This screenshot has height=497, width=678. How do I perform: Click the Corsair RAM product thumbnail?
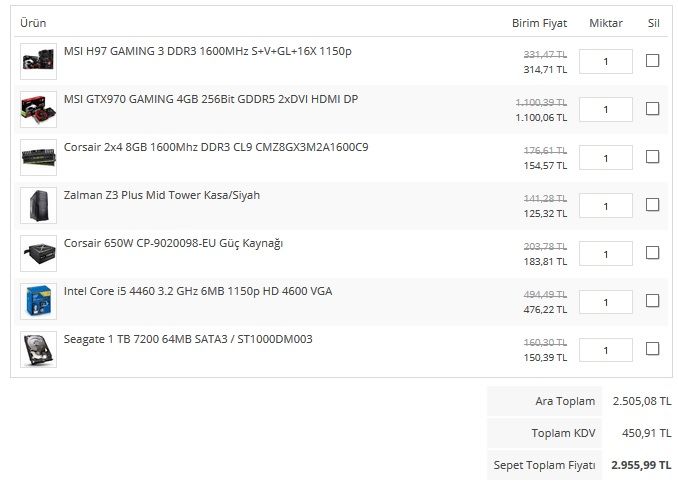pyautogui.click(x=38, y=157)
